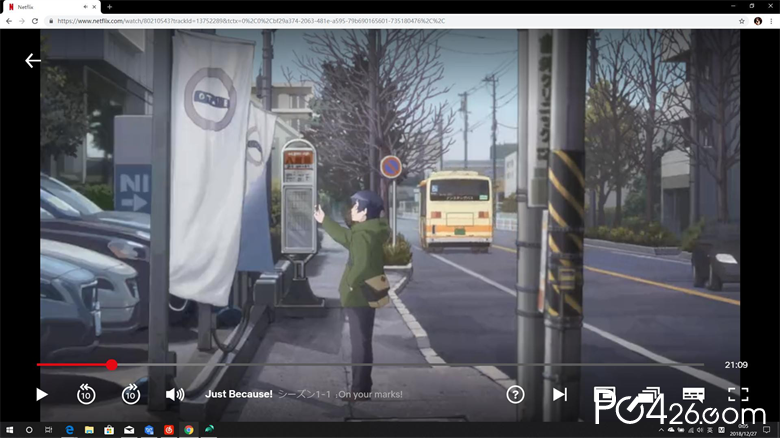Screen dimensions: 780x438
Task: Select the Netflix browser tab
Action: (x=50, y=7)
